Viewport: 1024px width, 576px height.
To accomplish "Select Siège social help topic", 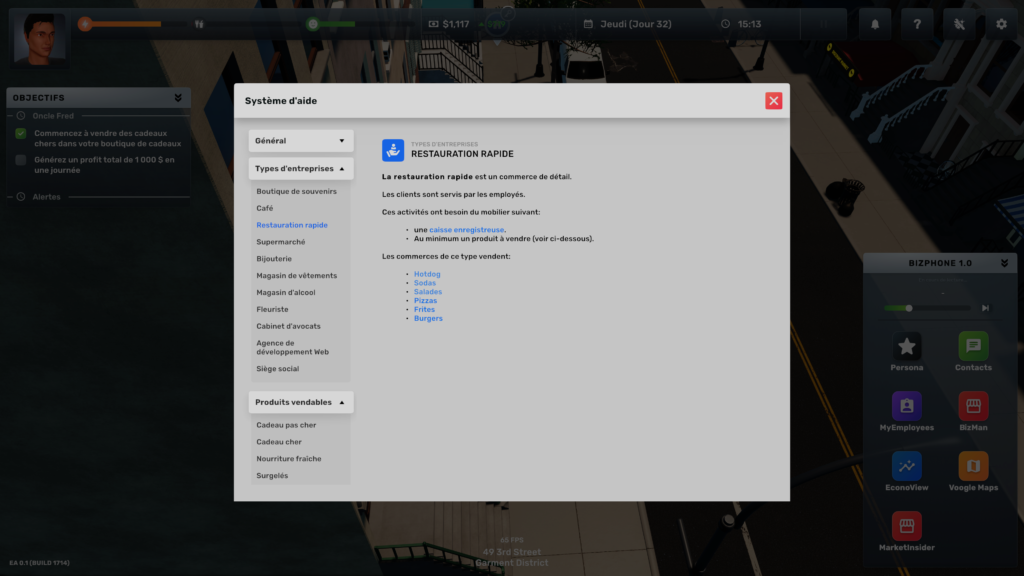I will (278, 369).
